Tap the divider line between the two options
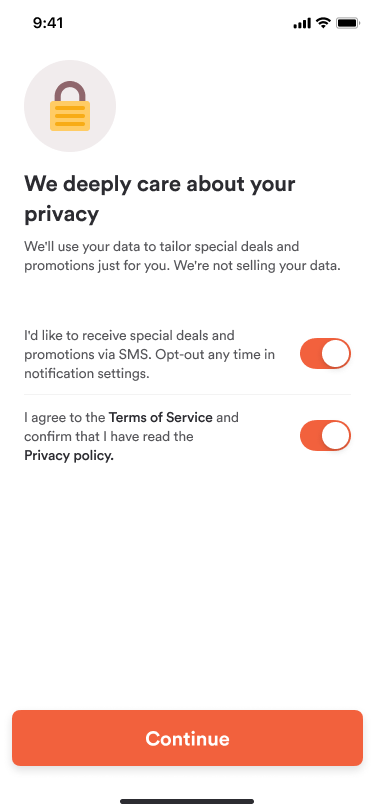Viewport: 375px width, 812px height. (188, 395)
